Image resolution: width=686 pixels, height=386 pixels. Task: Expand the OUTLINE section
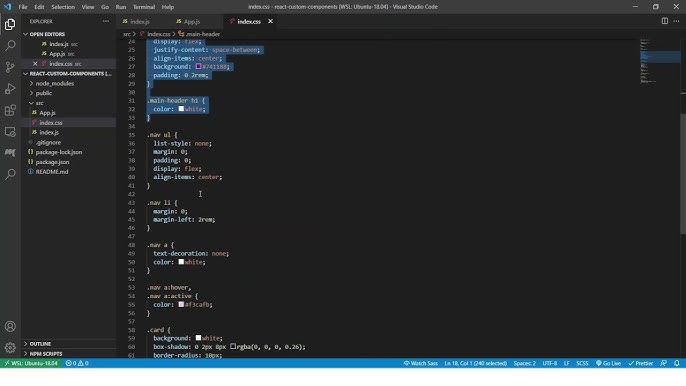coord(40,344)
